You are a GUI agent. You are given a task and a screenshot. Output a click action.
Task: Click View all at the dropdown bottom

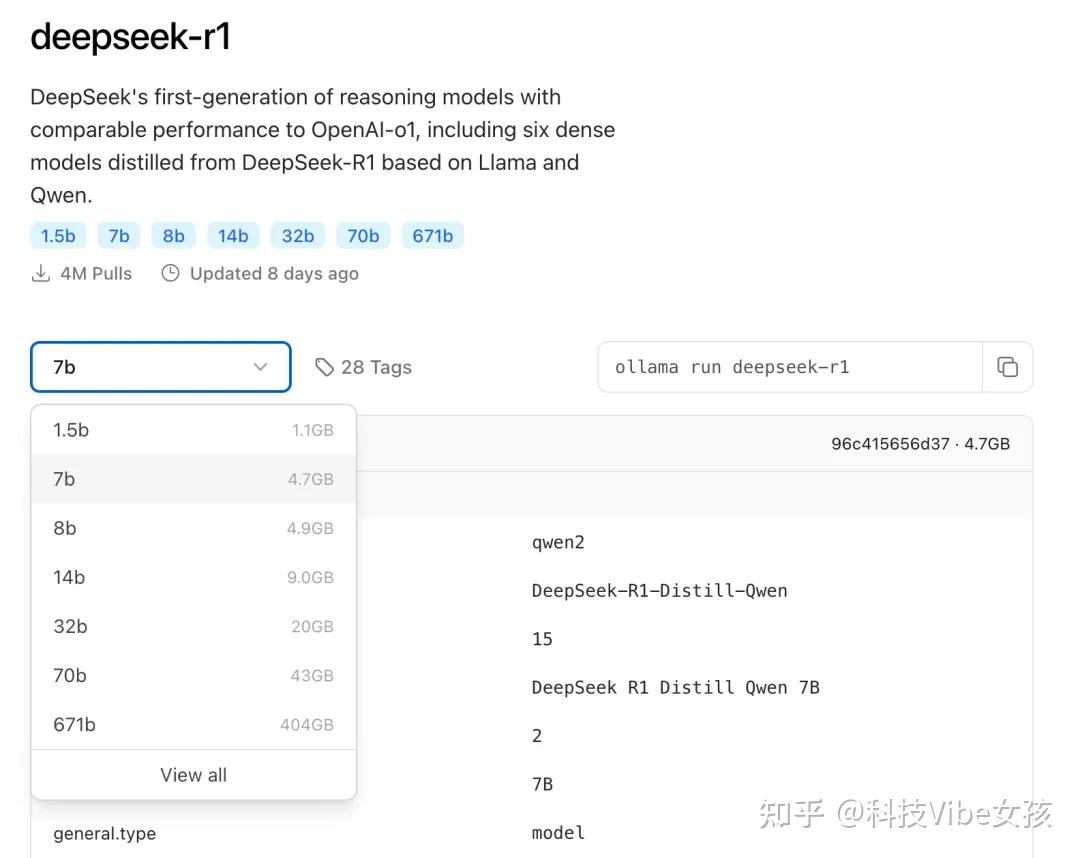pyautogui.click(x=192, y=774)
